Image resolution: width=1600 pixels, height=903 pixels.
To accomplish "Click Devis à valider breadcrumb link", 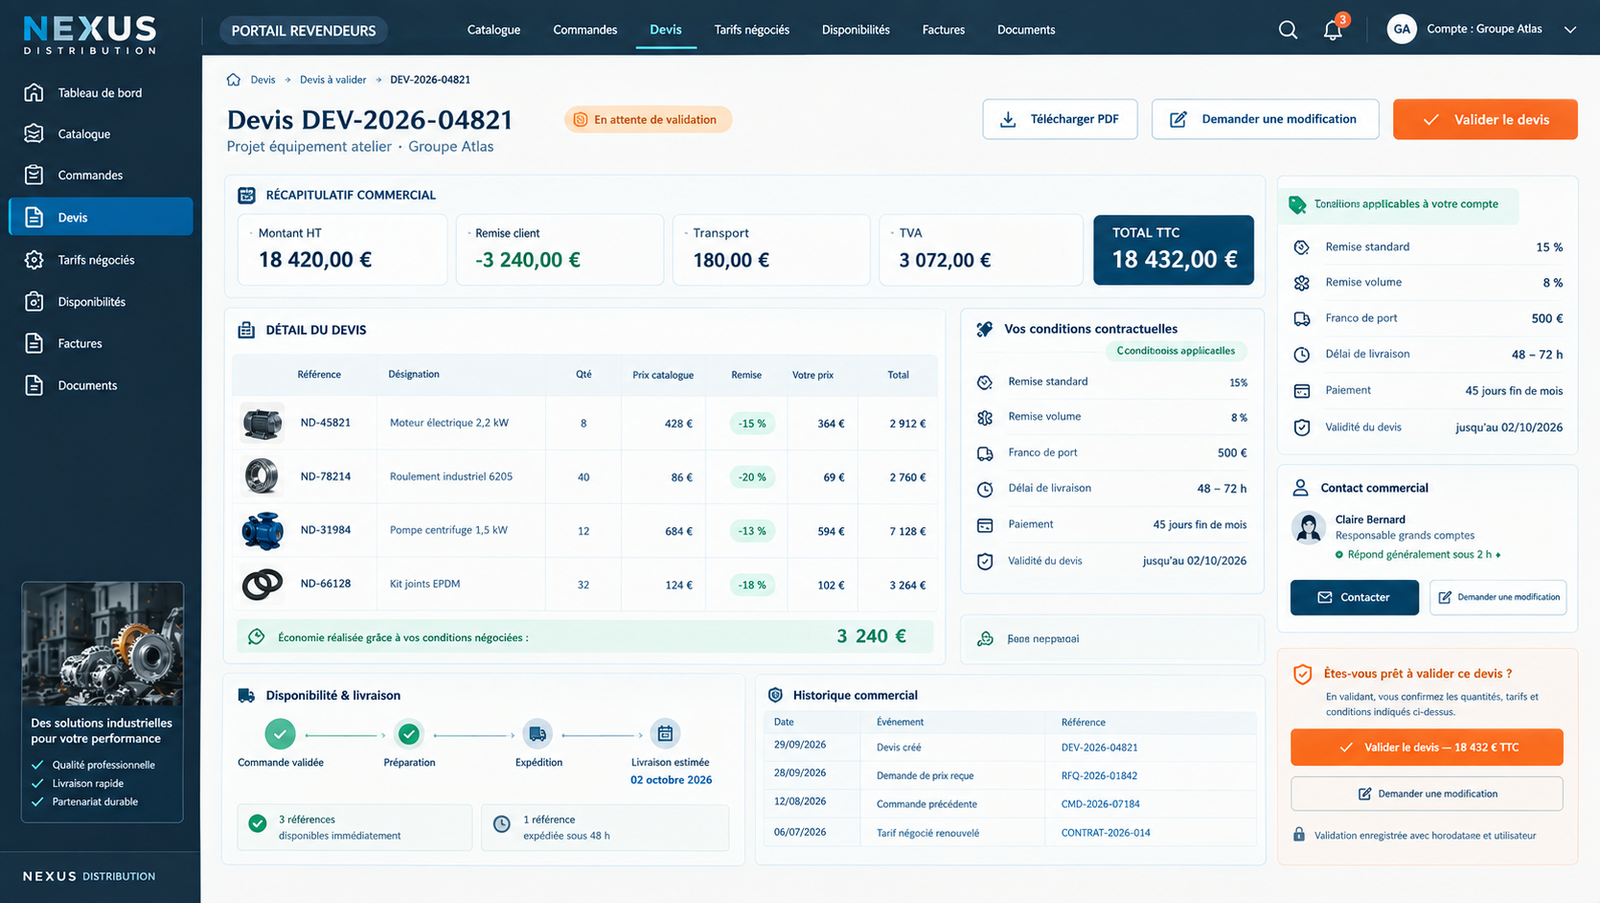I will pos(333,80).
